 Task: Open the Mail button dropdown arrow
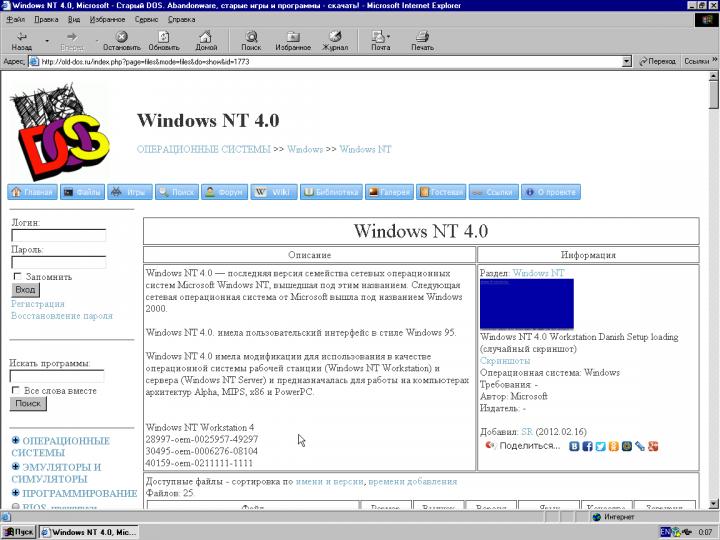[x=389, y=36]
